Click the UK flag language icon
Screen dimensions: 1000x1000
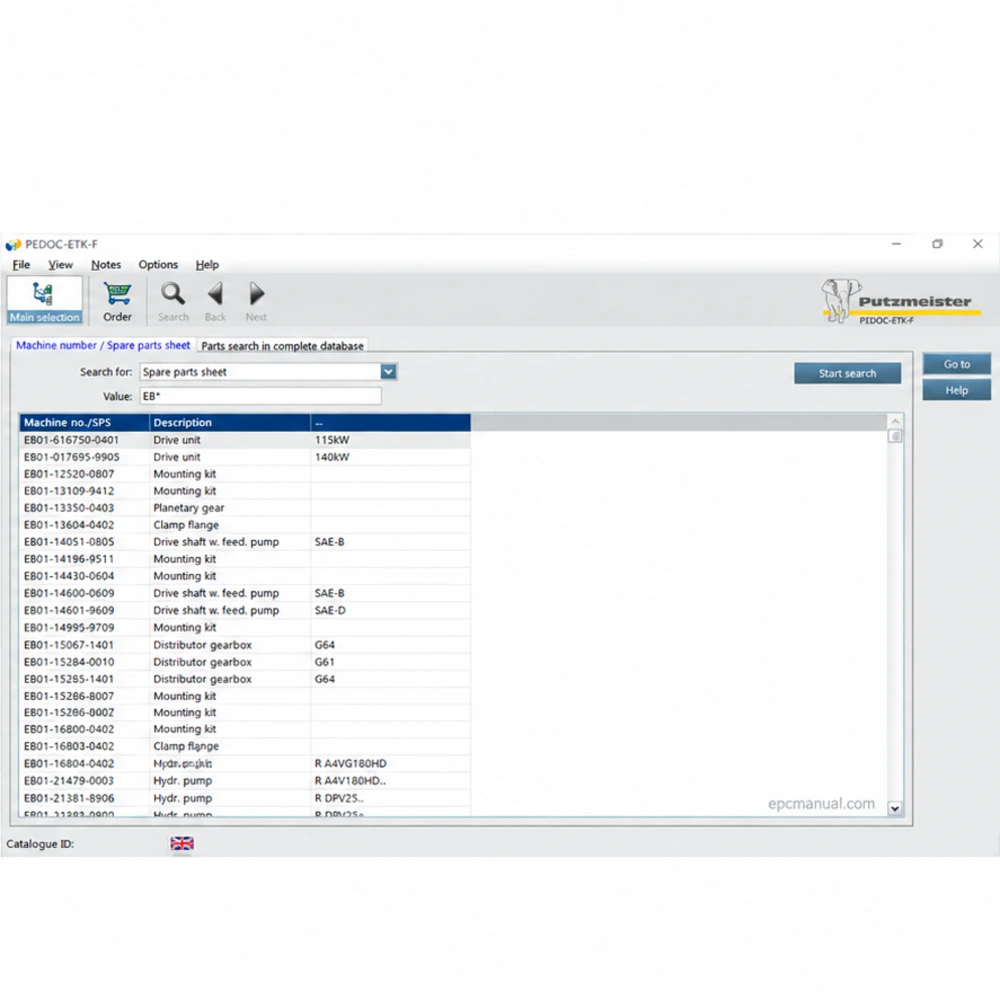click(x=182, y=844)
